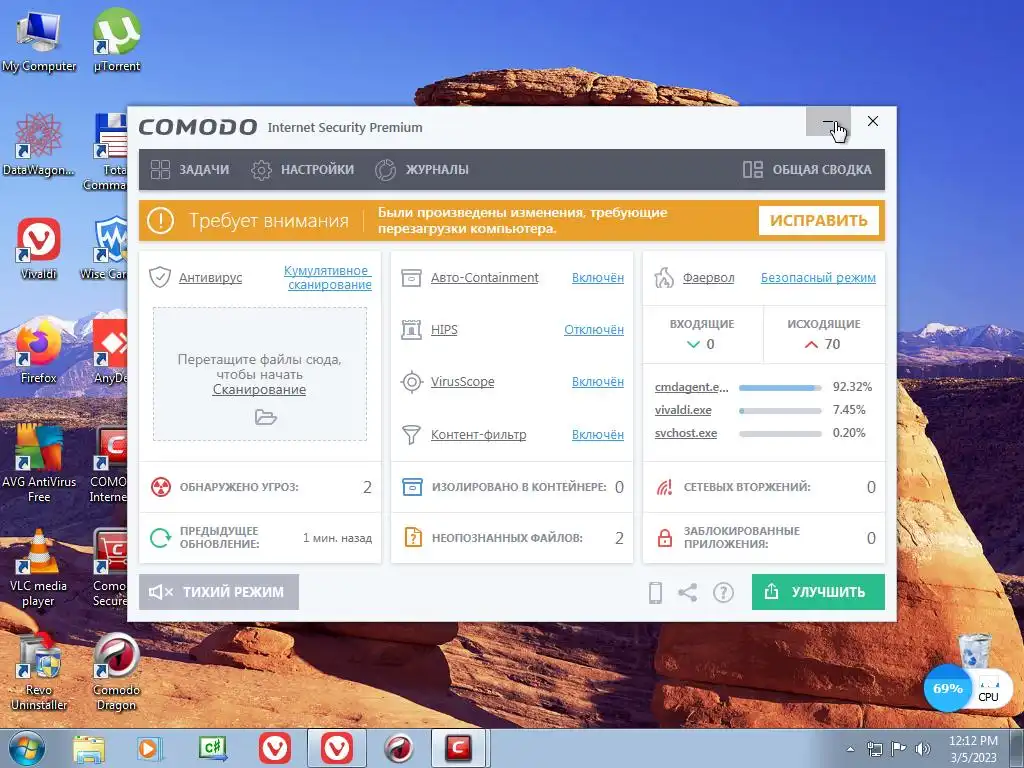Screen dimensions: 1024x768
Task: Click the Исправить button
Action: tap(818, 221)
